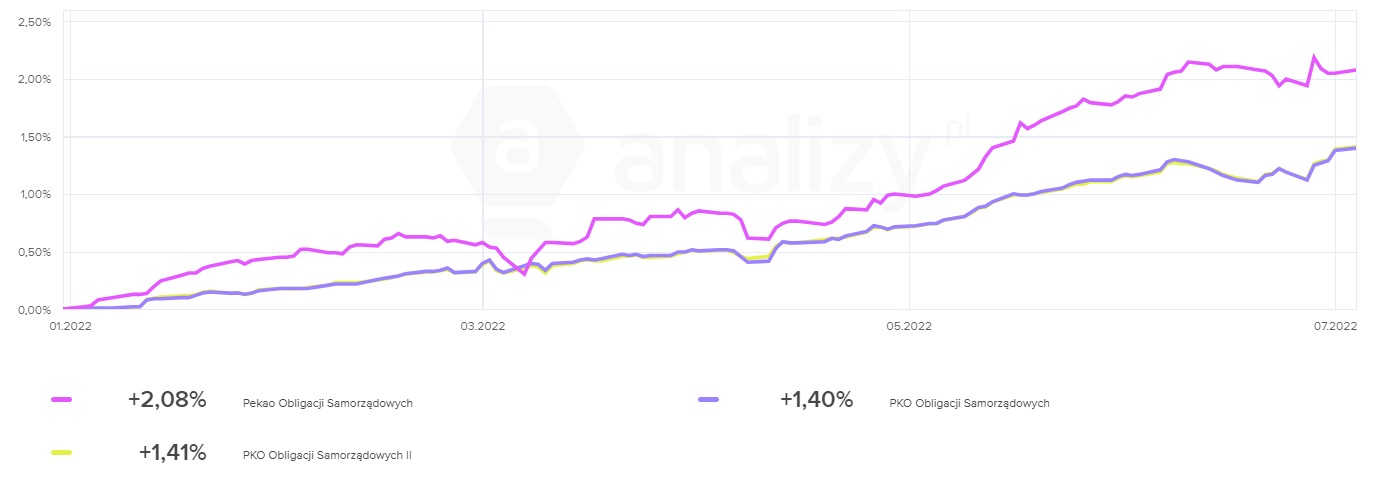This screenshot has width=1382, height=487.
Task: Select the Pekao Obligacji Samorządowych legend label
Action: [327, 403]
